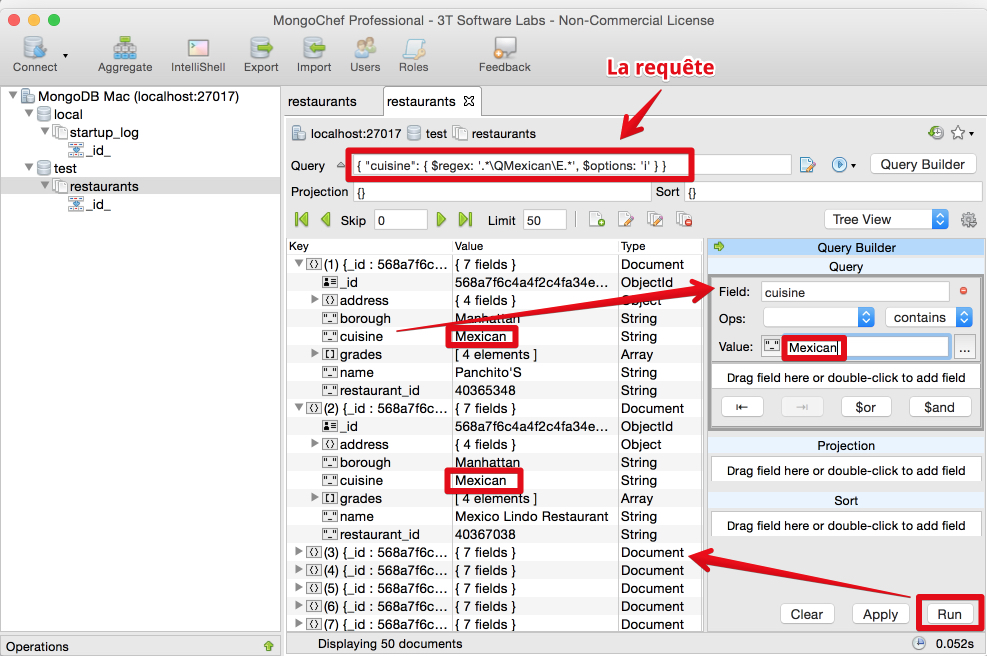Collapse document (1) row
Viewport: 987px width, 656px height.
coord(299,263)
